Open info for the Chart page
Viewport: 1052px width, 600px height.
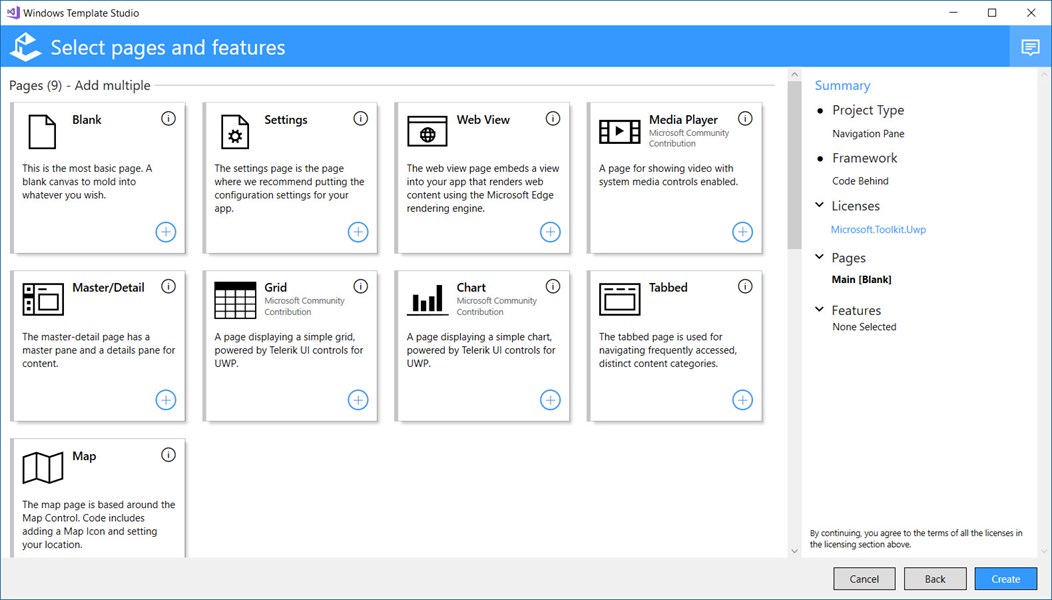click(x=553, y=287)
